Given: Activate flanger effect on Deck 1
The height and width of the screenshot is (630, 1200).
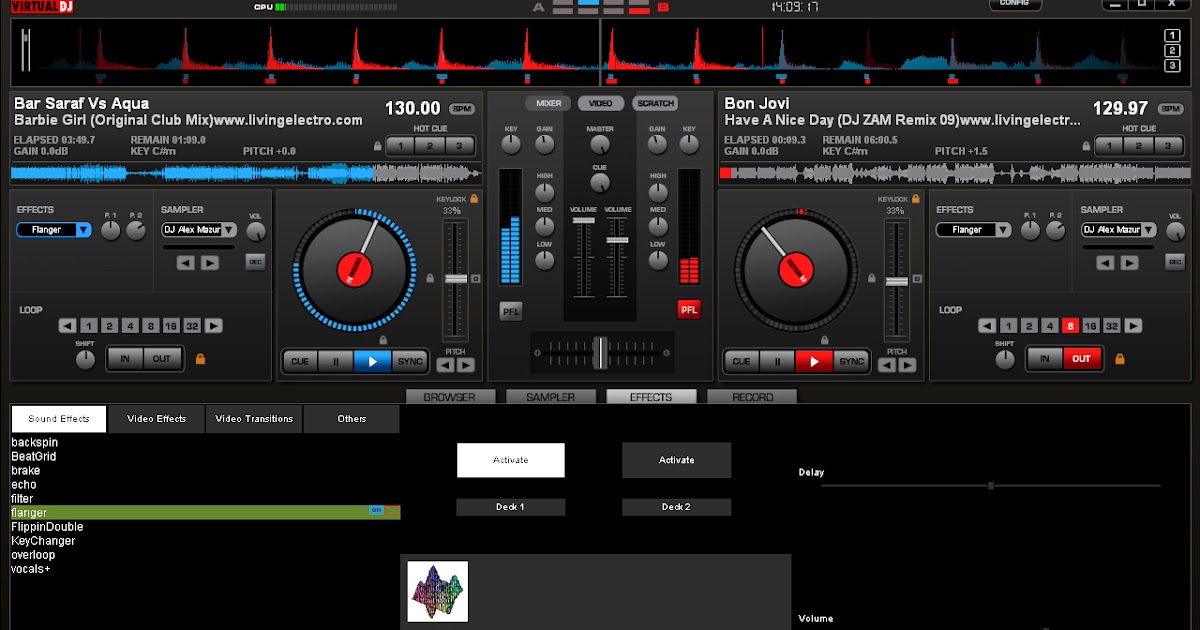Looking at the screenshot, I should pos(511,460).
